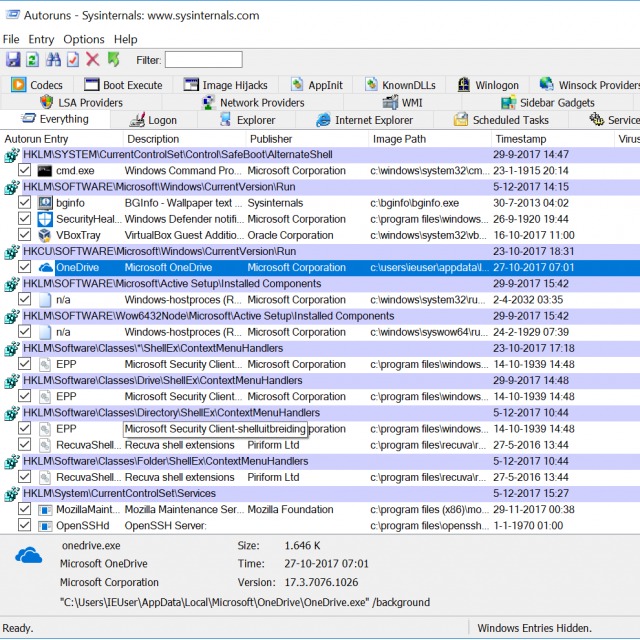This screenshot has height=640, width=640.
Task: Open the Codecs tab
Action: coord(37,85)
